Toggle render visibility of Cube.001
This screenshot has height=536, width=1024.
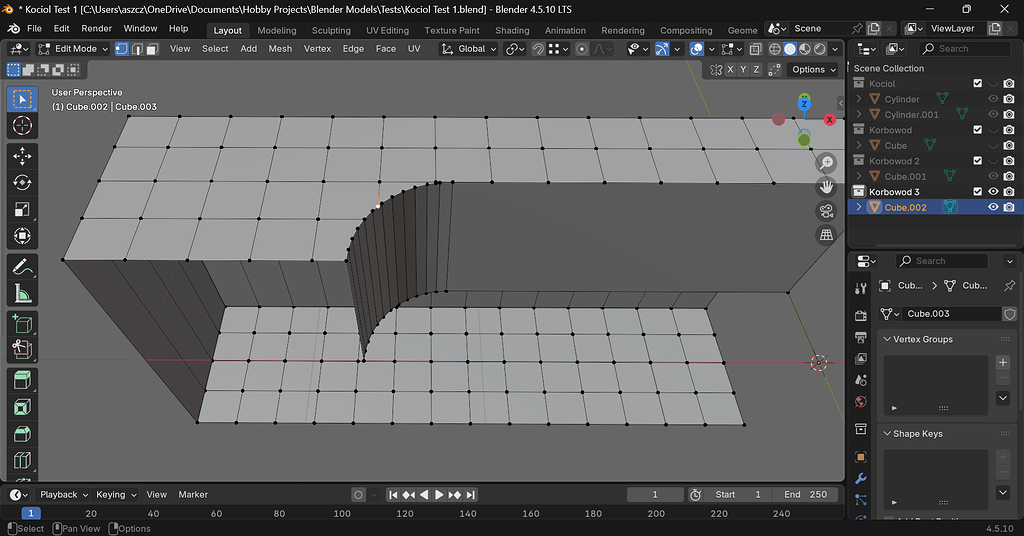[1009, 176]
